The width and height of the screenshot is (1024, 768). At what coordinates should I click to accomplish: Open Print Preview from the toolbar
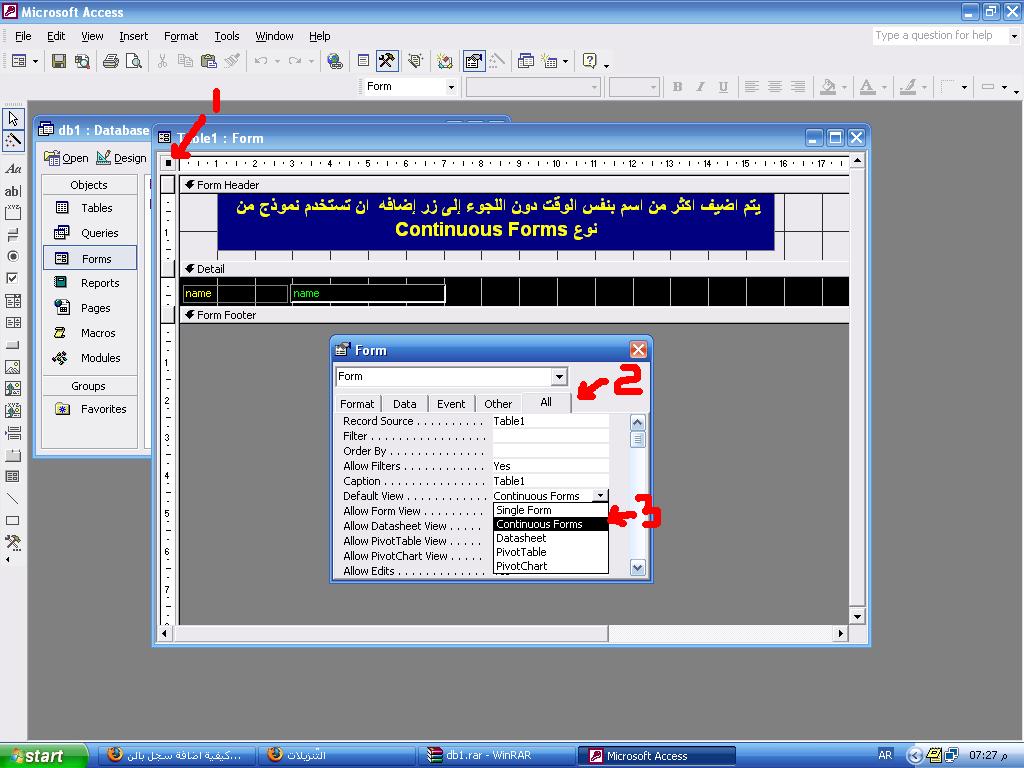tap(134, 61)
